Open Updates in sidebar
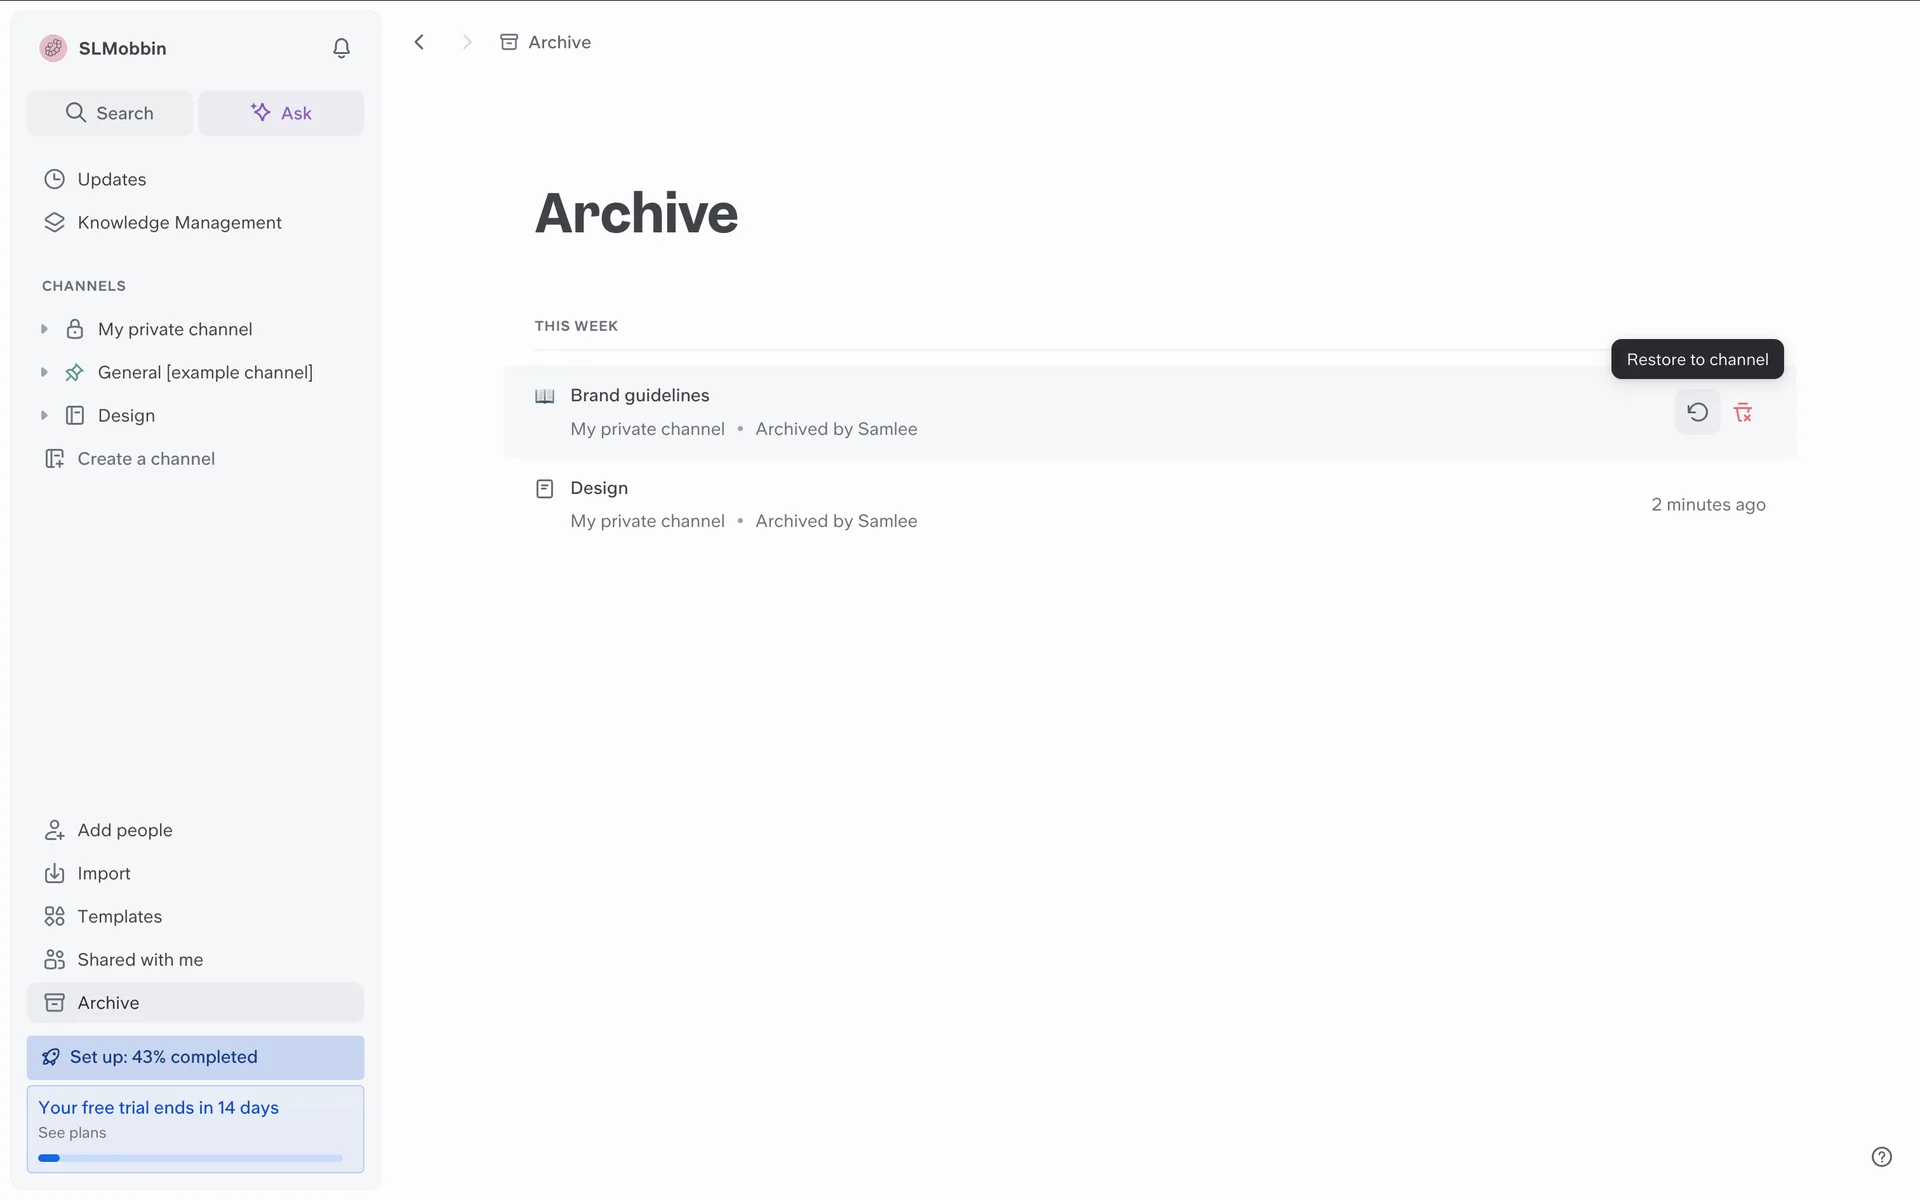This screenshot has height=1200, width=1920. tap(111, 179)
